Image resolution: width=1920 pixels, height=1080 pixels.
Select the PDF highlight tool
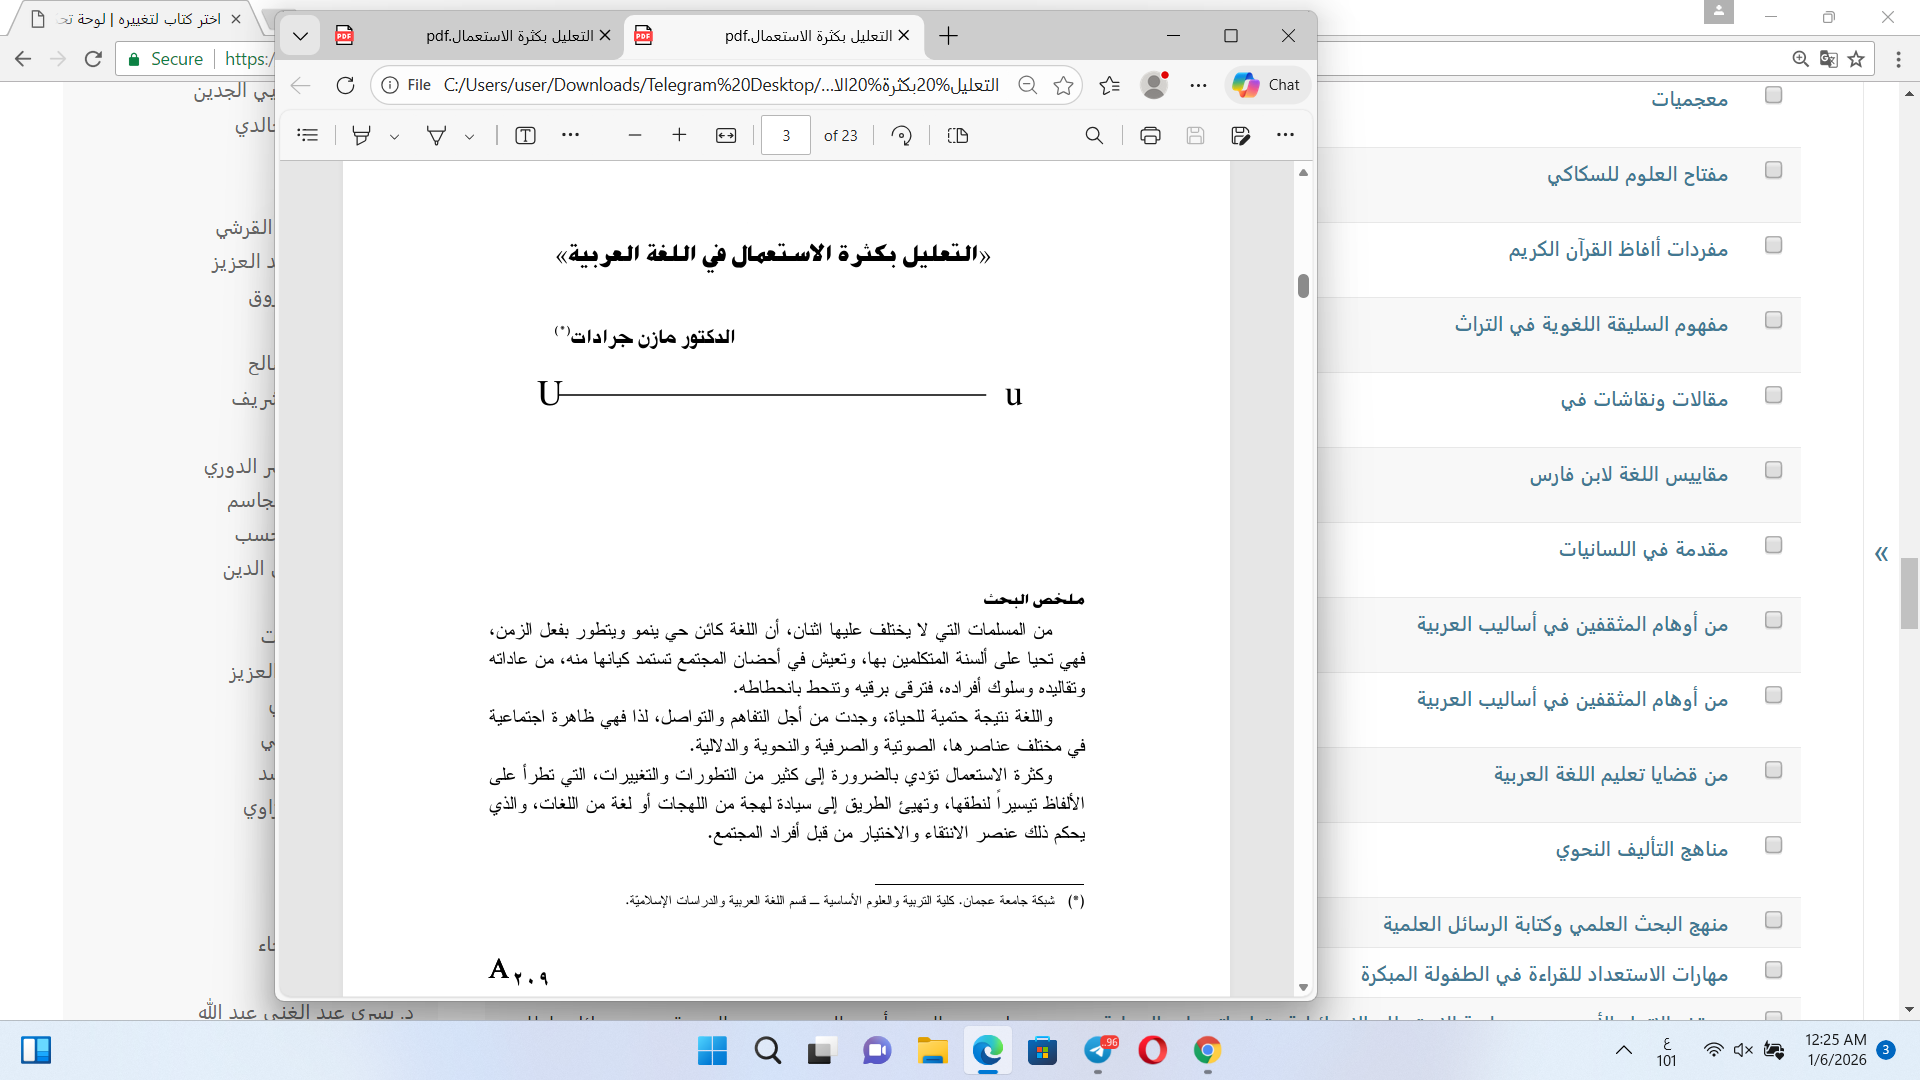362,135
